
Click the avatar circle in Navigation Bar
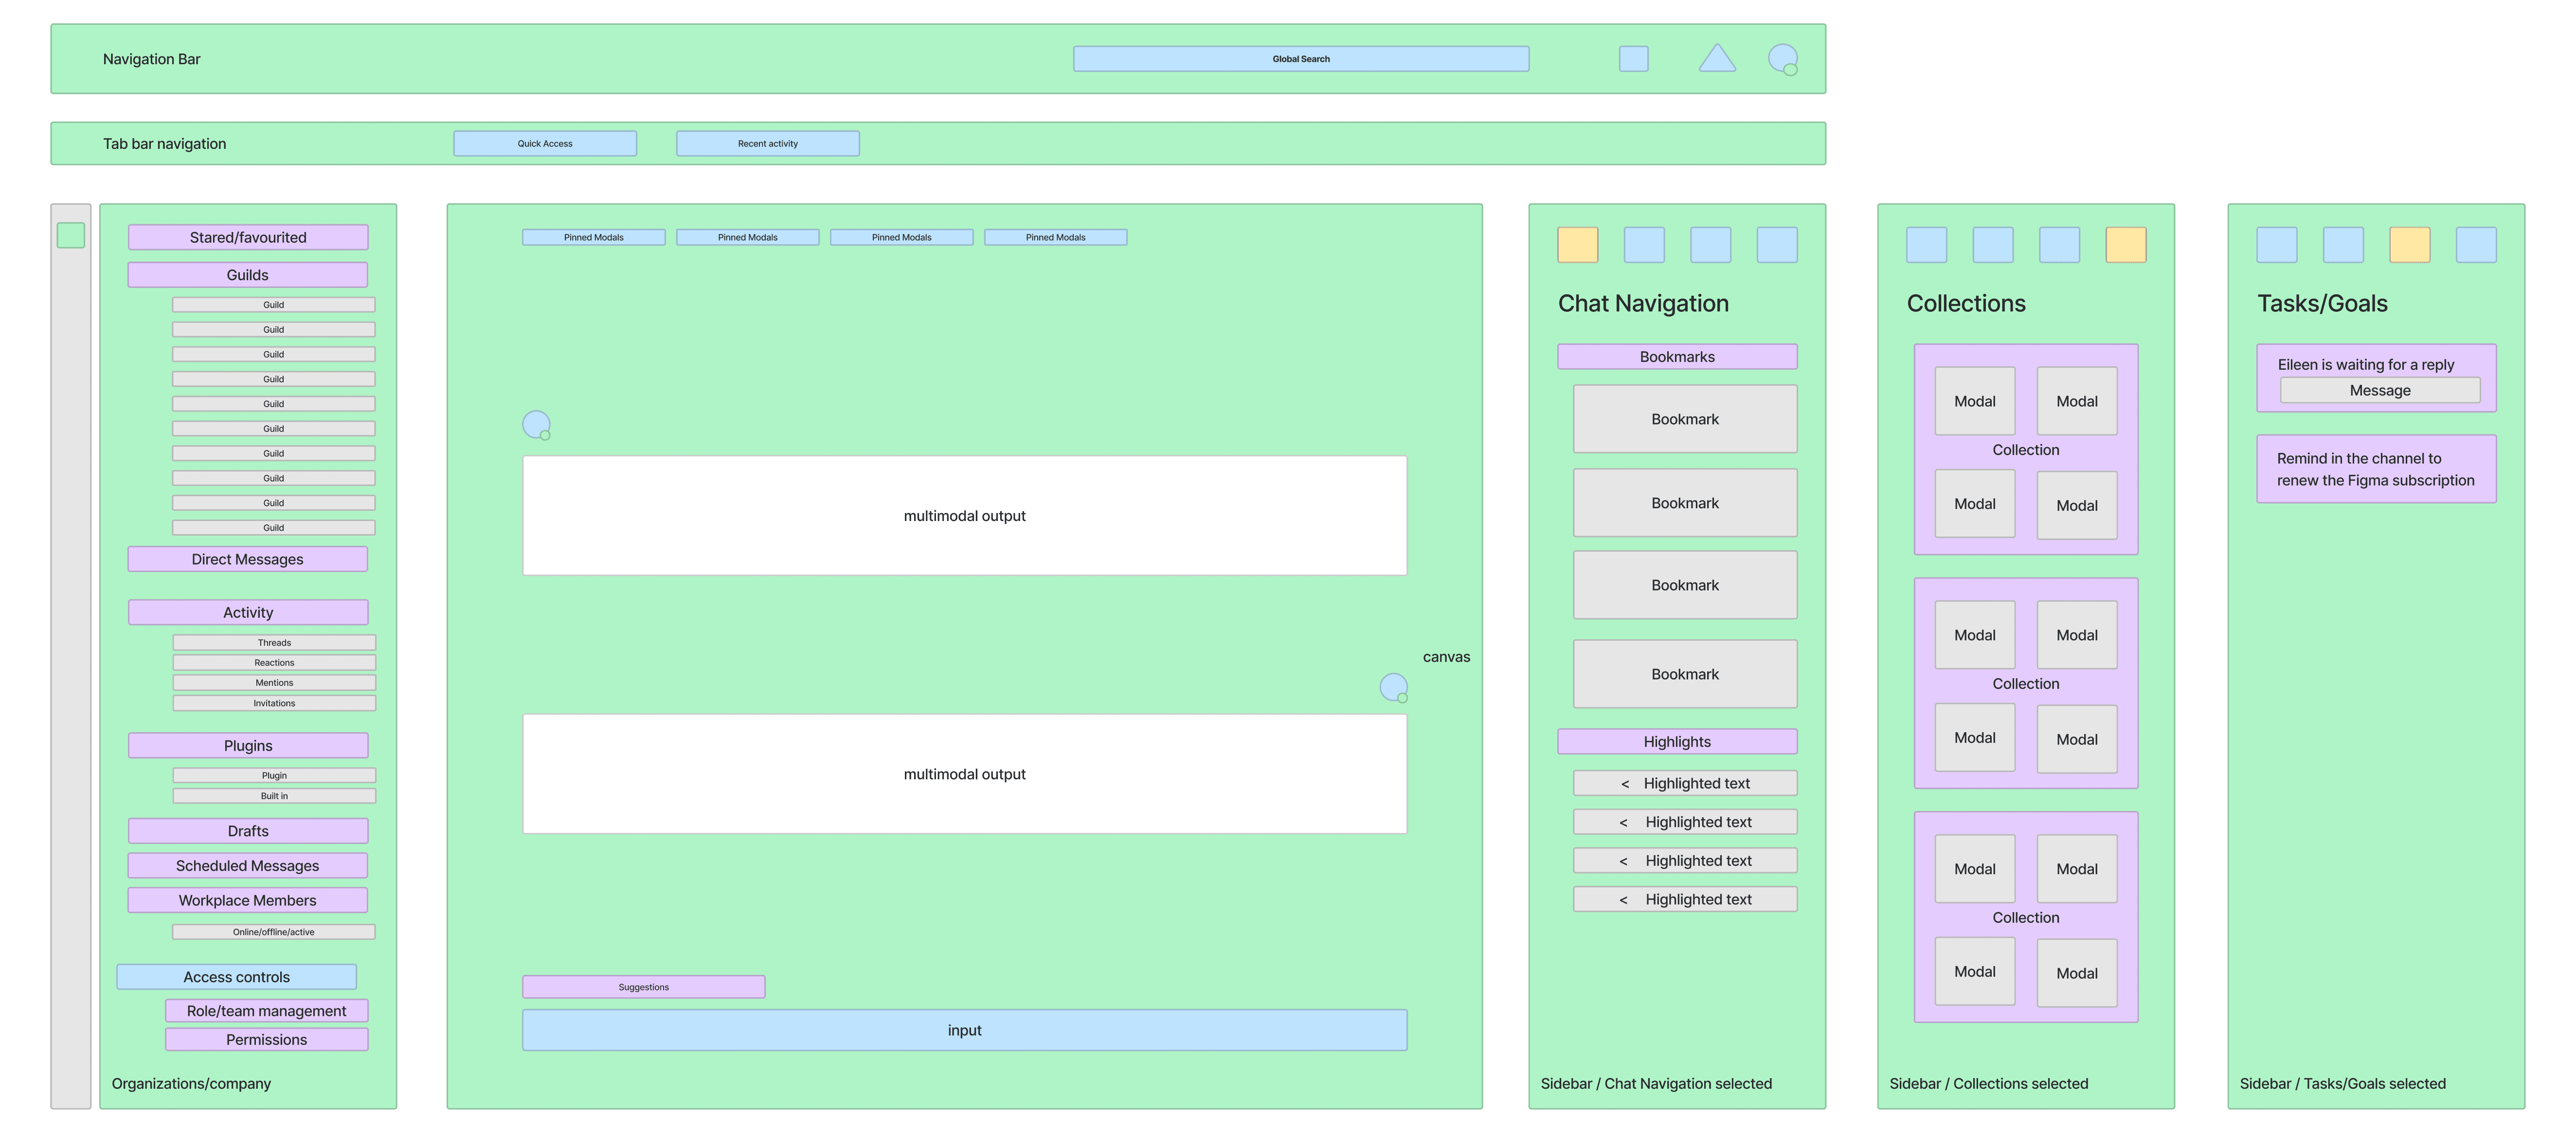point(1782,58)
